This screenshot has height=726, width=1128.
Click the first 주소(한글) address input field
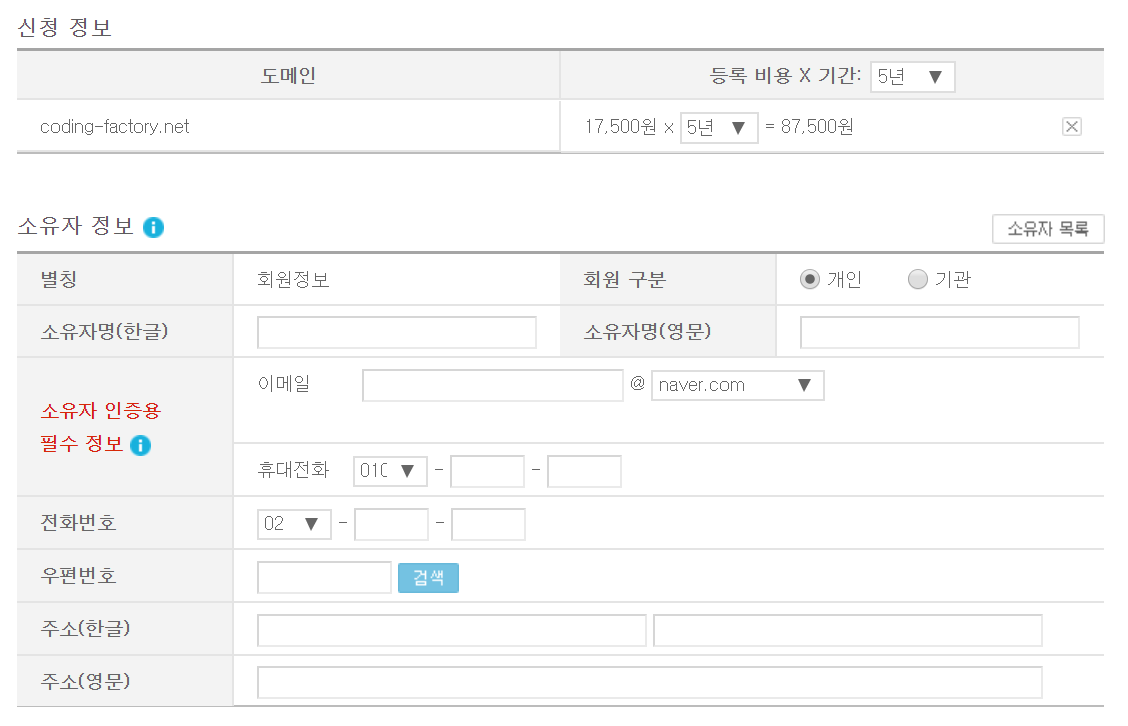pos(451,630)
